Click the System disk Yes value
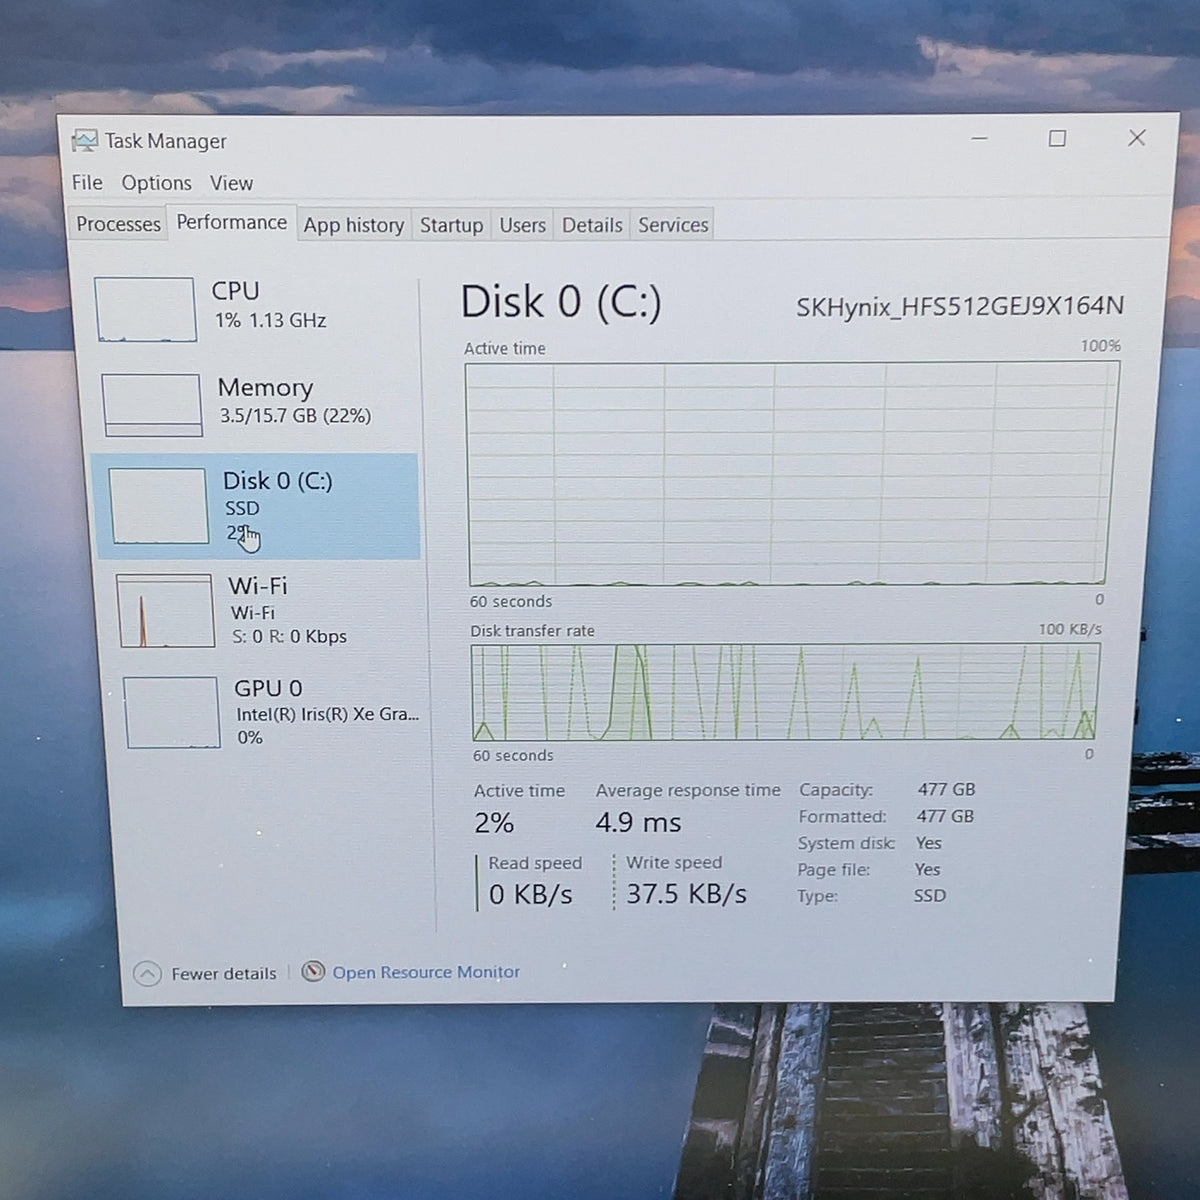The height and width of the screenshot is (1200, 1200). click(x=928, y=843)
